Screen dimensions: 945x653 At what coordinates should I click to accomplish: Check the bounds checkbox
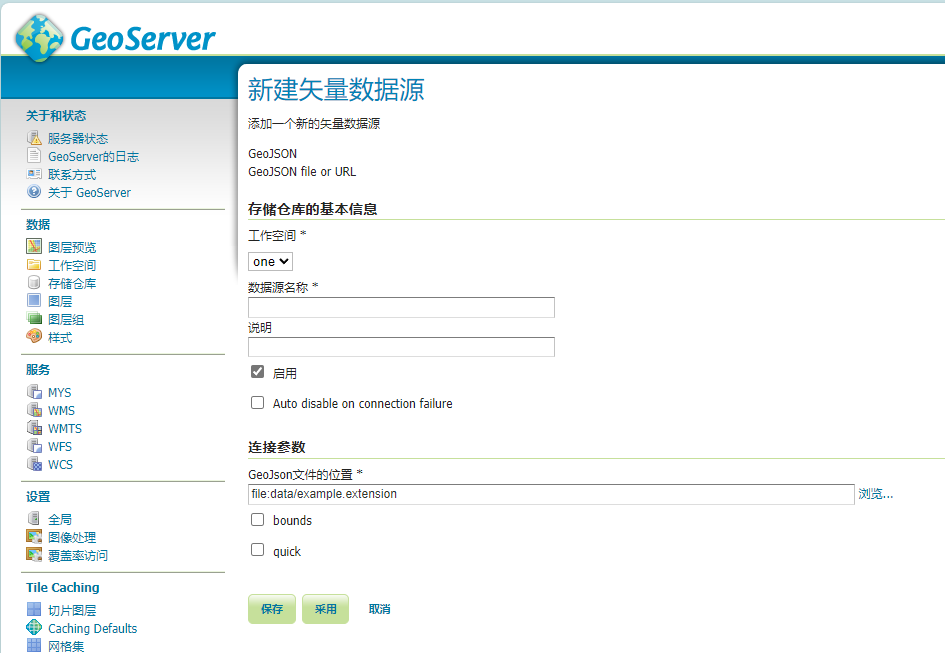click(257, 519)
